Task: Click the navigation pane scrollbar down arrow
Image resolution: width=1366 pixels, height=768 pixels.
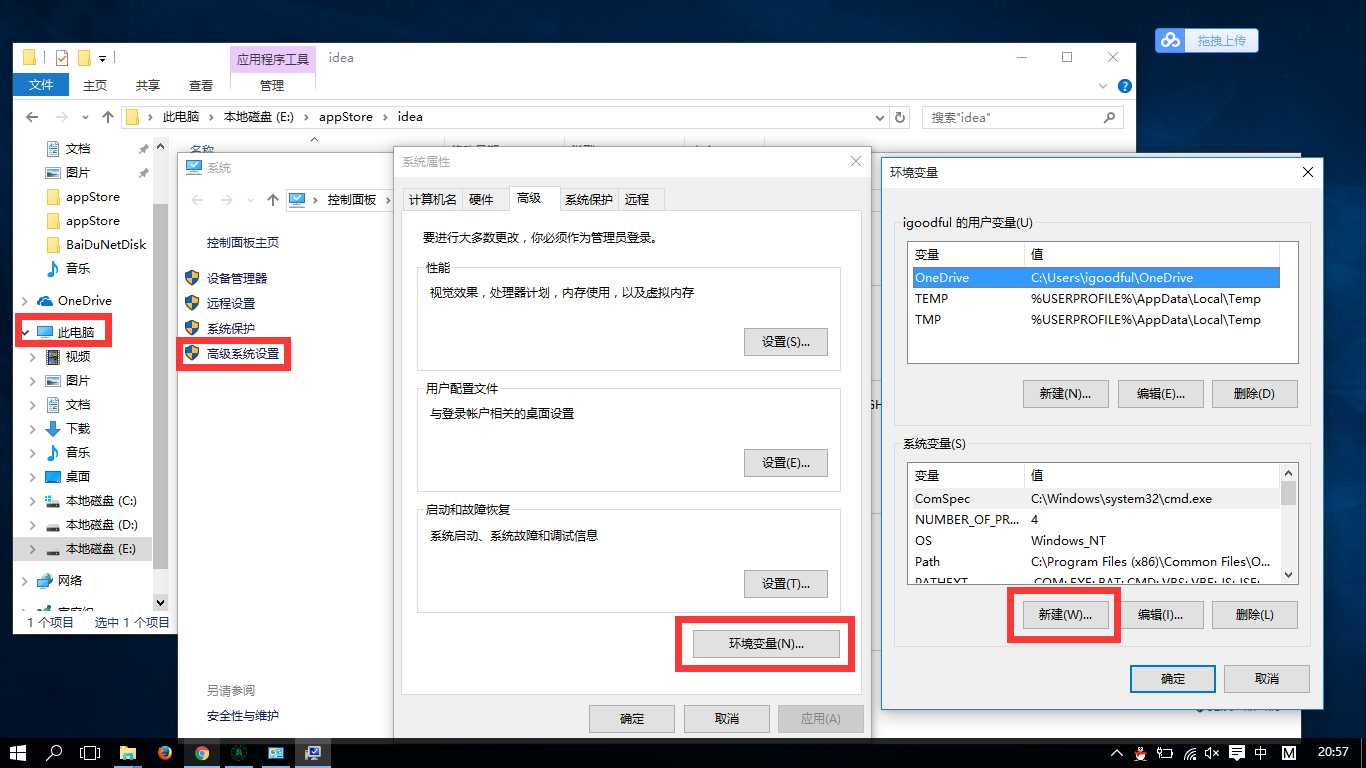Action: pyautogui.click(x=160, y=602)
